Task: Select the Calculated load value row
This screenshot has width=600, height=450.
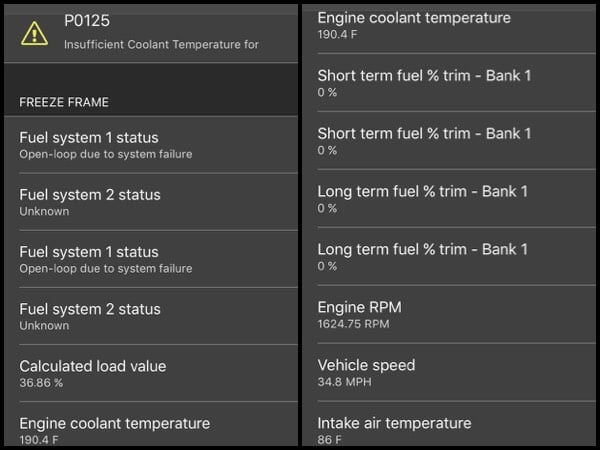Action: [x=151, y=373]
